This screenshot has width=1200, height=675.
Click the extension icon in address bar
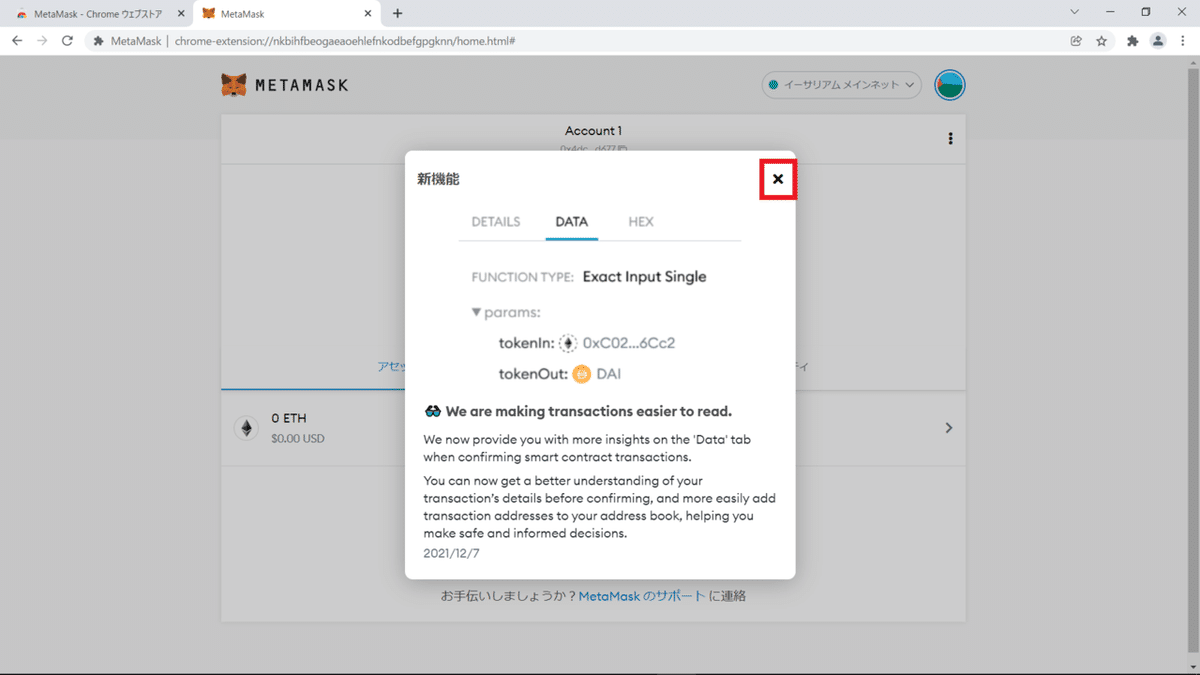coord(99,41)
